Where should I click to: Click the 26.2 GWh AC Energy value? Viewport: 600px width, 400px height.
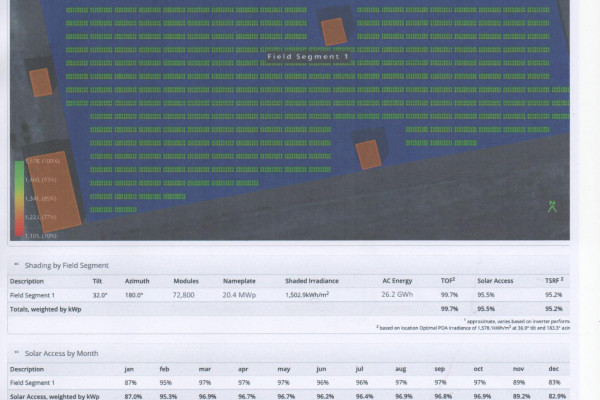coord(397,295)
